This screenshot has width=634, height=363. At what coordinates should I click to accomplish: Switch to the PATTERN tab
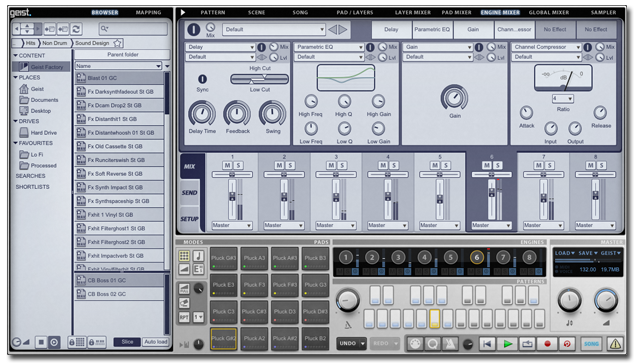(213, 13)
